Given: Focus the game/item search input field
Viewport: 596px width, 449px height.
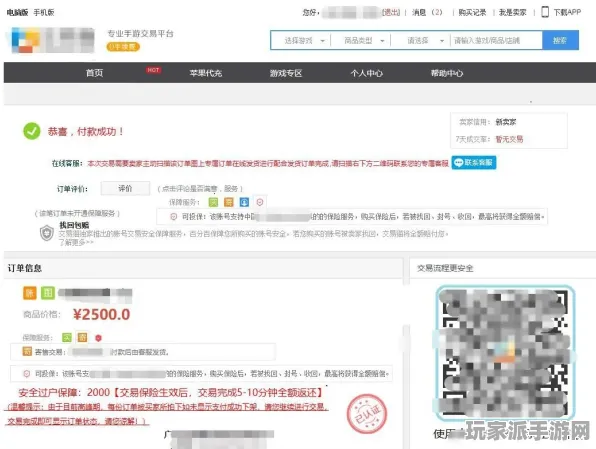Looking at the screenshot, I should pyautogui.click(x=496, y=40).
